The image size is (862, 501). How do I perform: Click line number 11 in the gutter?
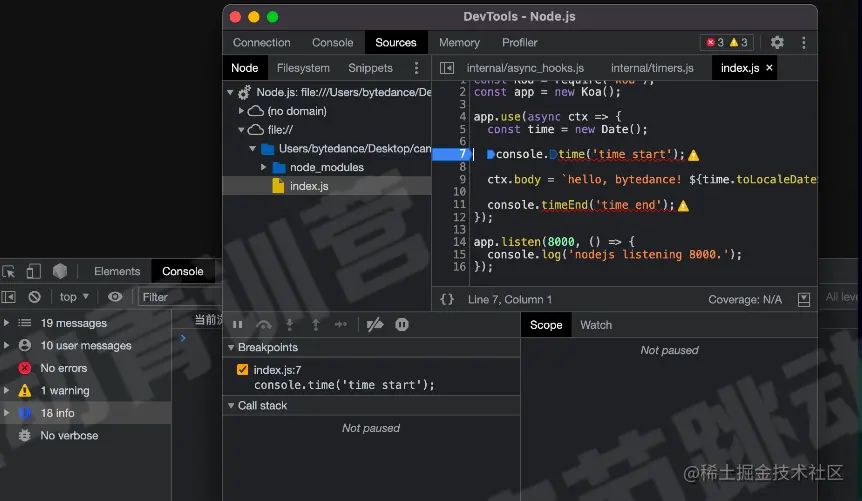[x=460, y=204]
